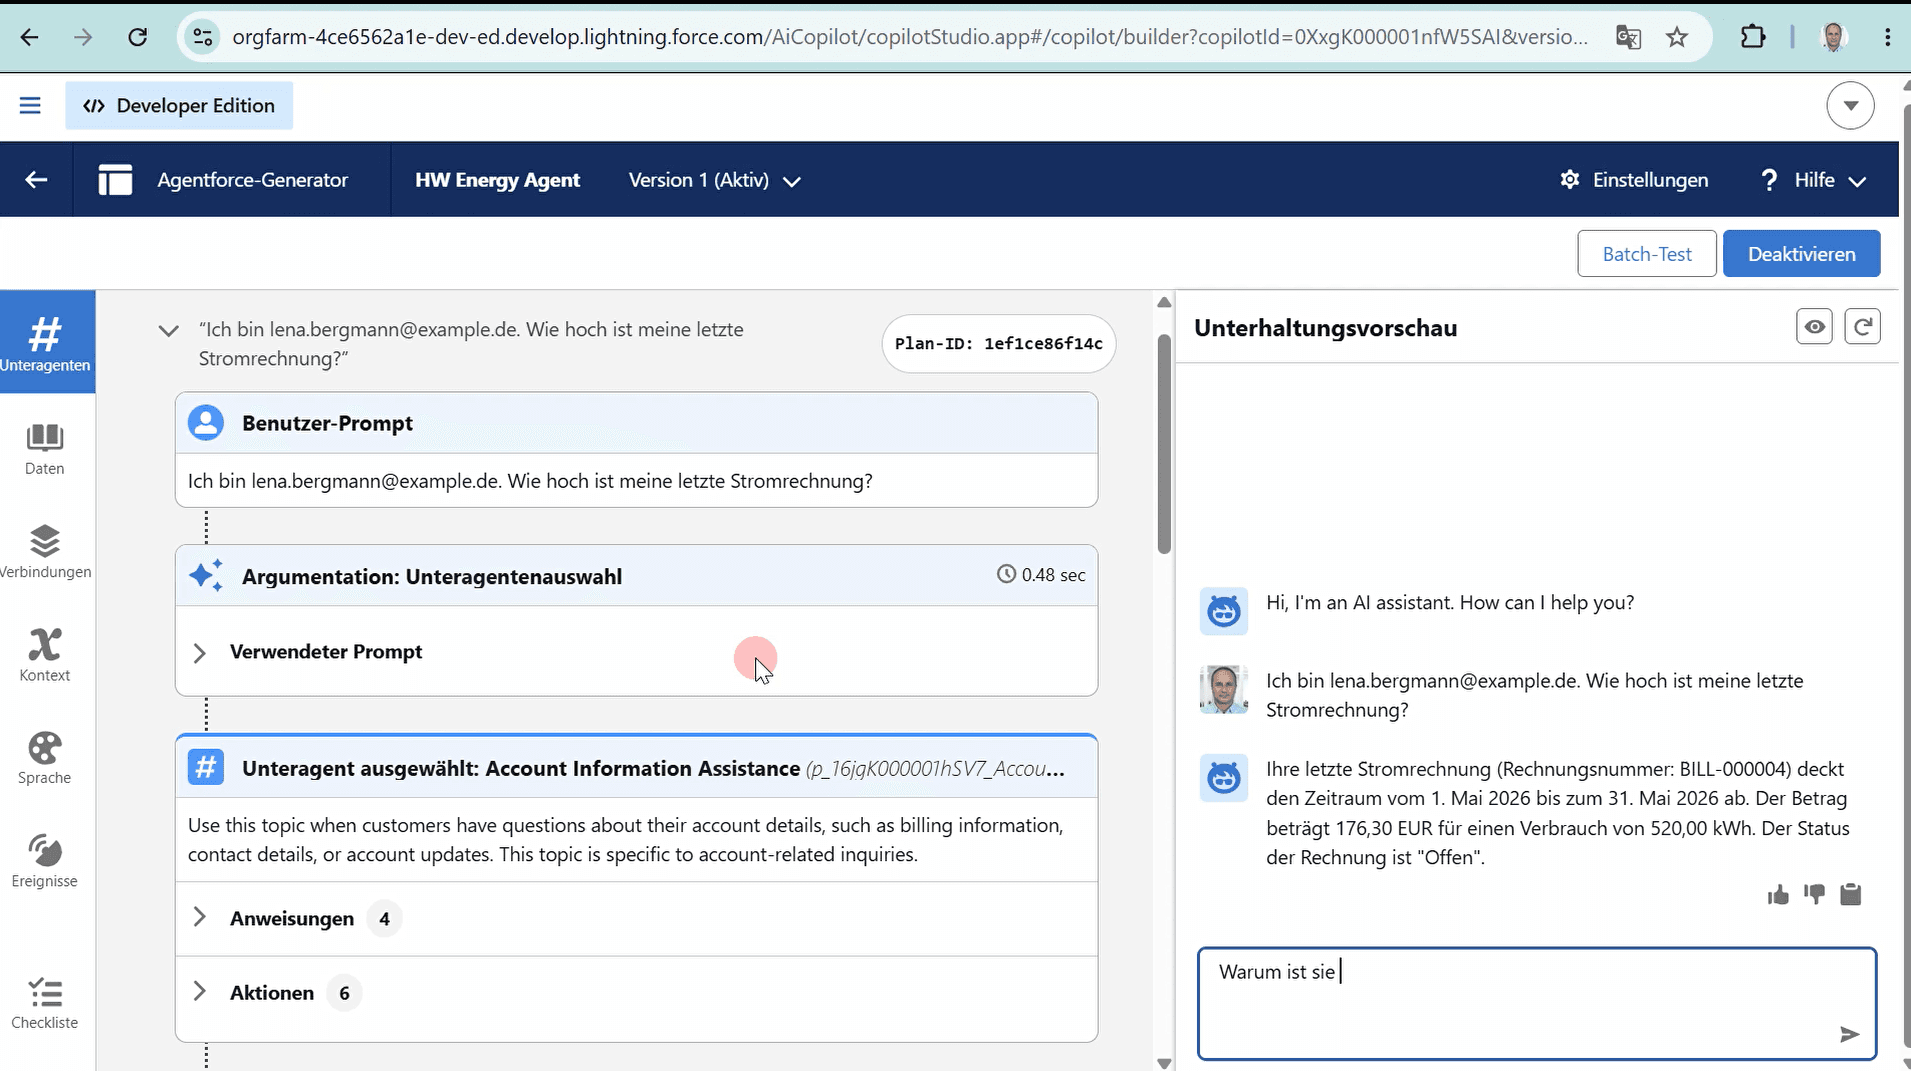This screenshot has height=1071, width=1911.
Task: Click the translate page icon
Action: coord(1628,37)
